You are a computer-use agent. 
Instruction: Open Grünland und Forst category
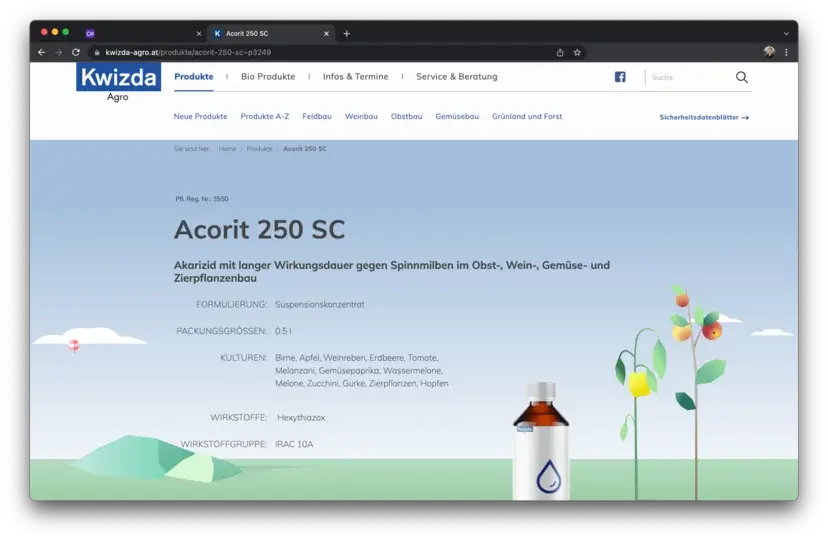tap(527, 116)
